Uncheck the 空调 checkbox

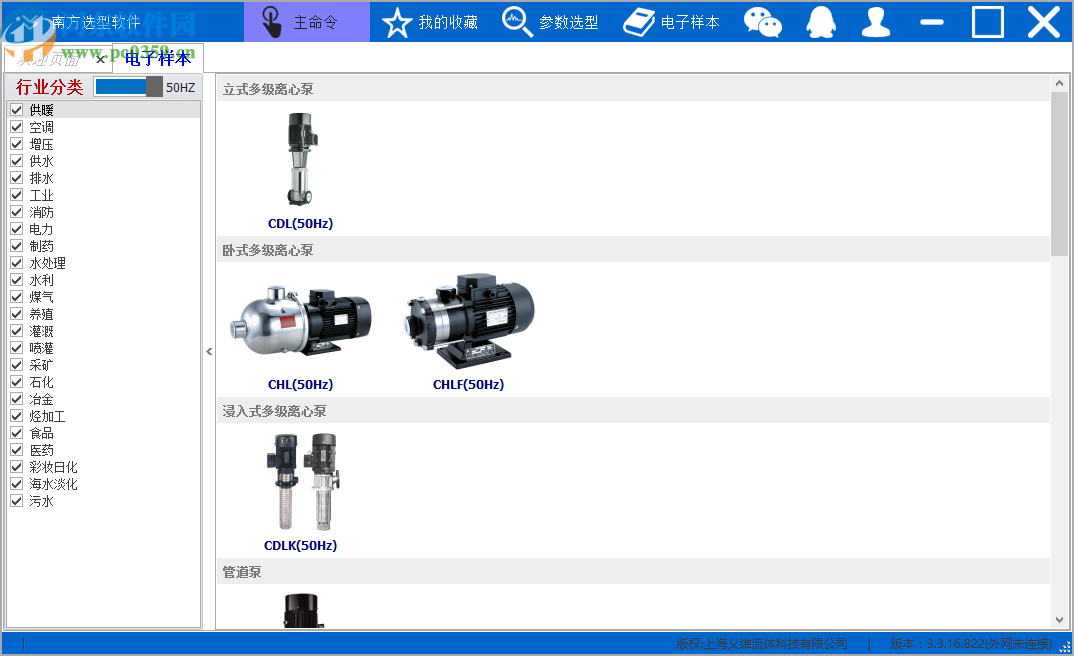coord(17,127)
